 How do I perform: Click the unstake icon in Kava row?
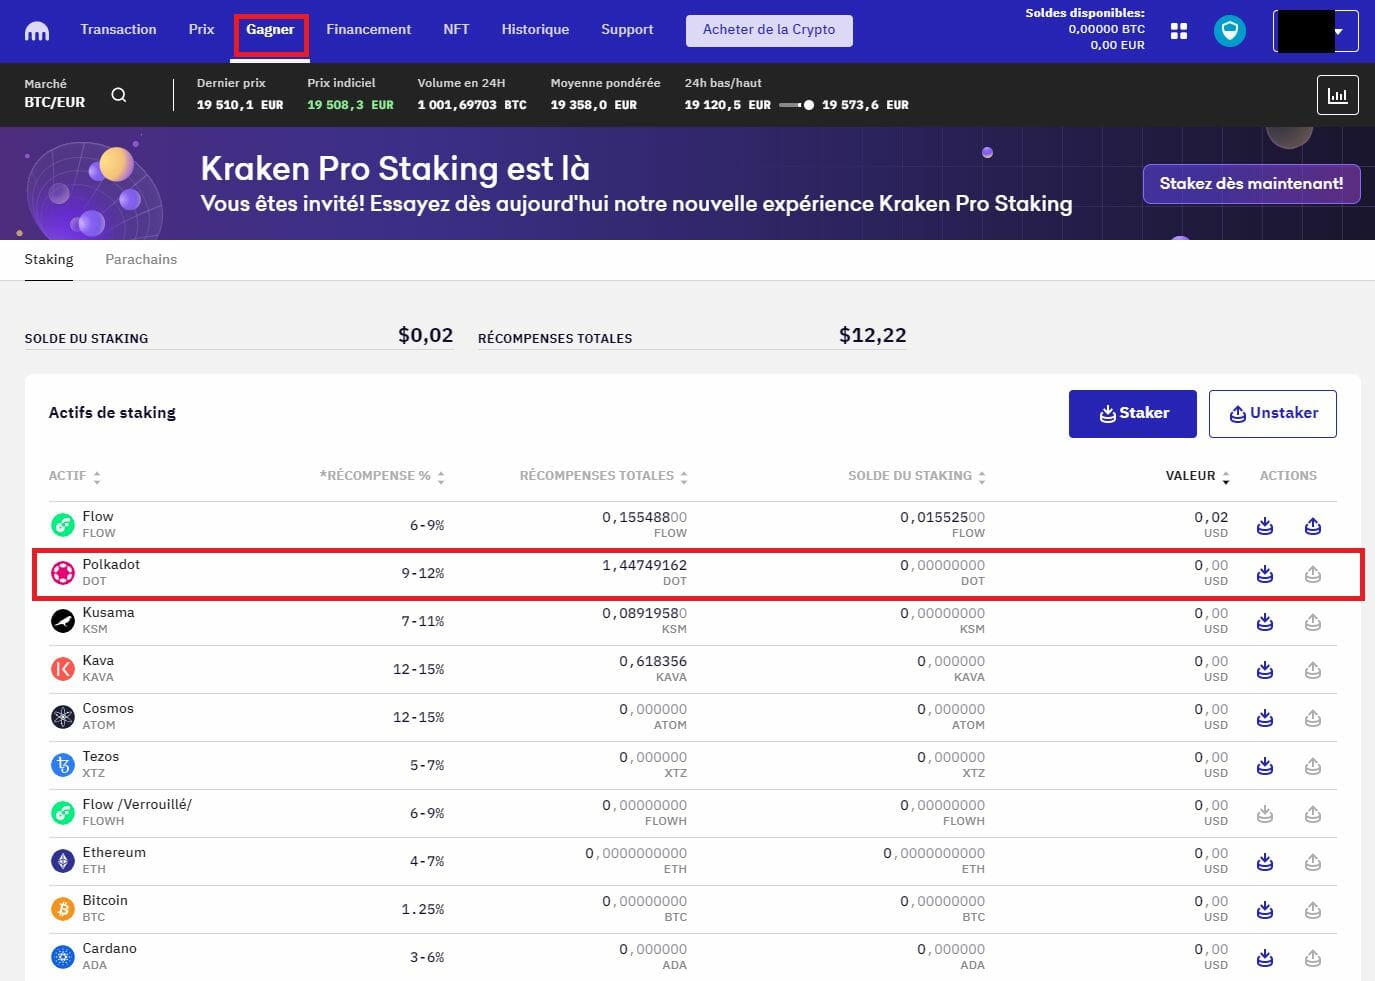pos(1313,670)
